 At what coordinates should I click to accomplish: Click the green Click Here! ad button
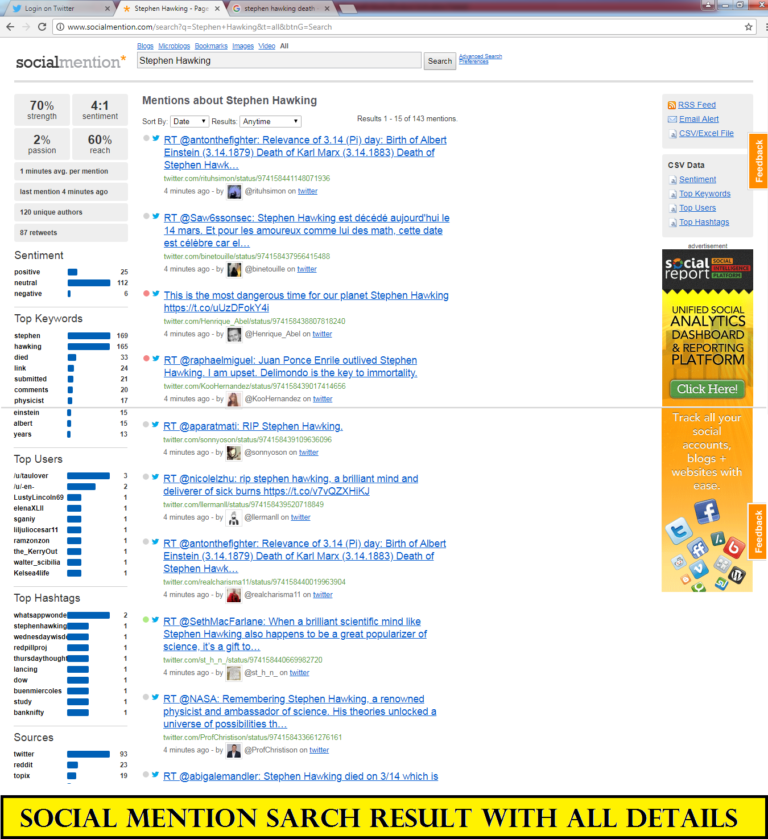[708, 389]
